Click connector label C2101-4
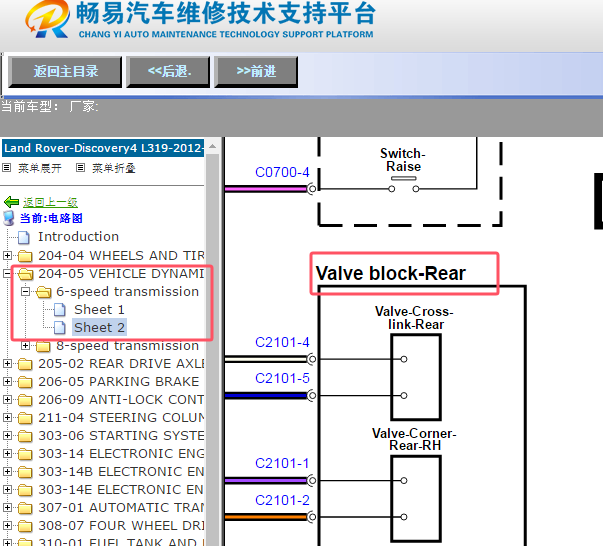The image size is (603, 546). point(282,342)
